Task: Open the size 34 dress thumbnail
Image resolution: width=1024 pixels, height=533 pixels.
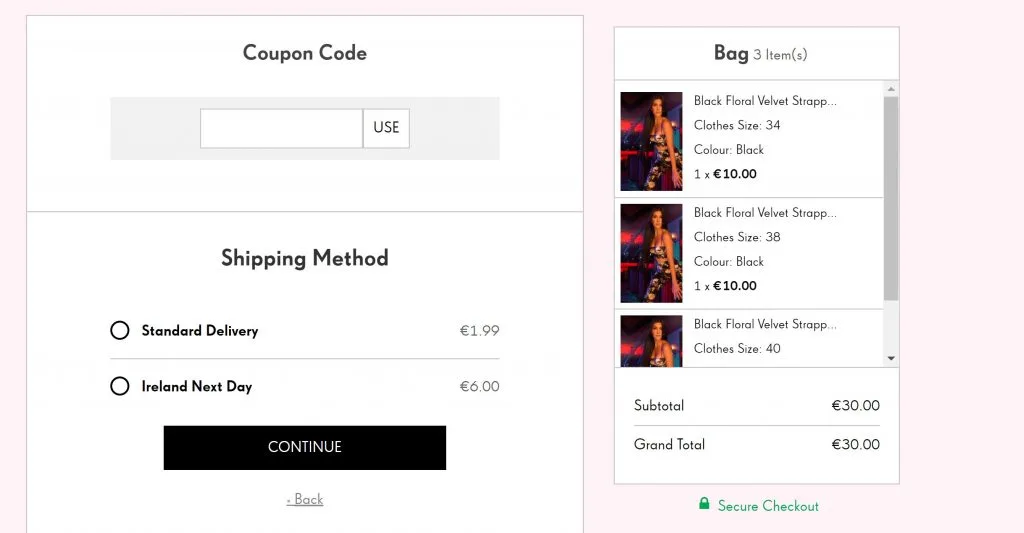Action: click(651, 141)
